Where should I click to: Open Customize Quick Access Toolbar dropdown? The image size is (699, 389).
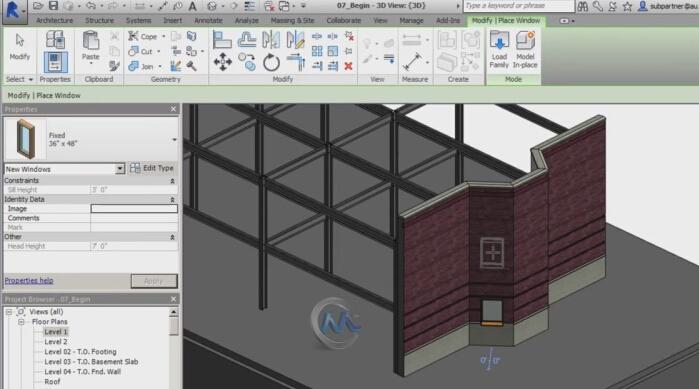point(303,6)
